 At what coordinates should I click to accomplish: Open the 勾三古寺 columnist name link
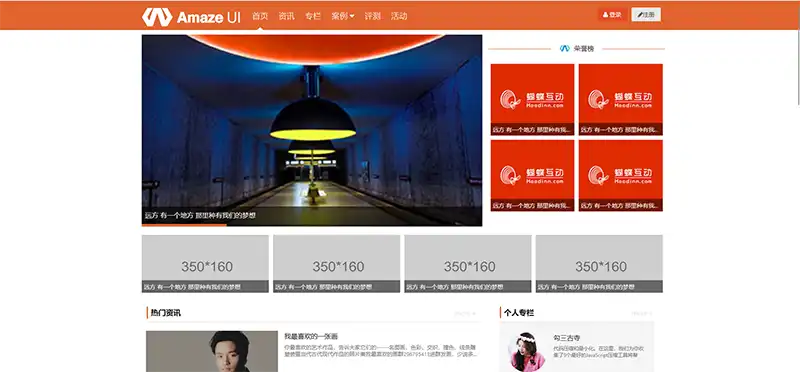coord(567,338)
